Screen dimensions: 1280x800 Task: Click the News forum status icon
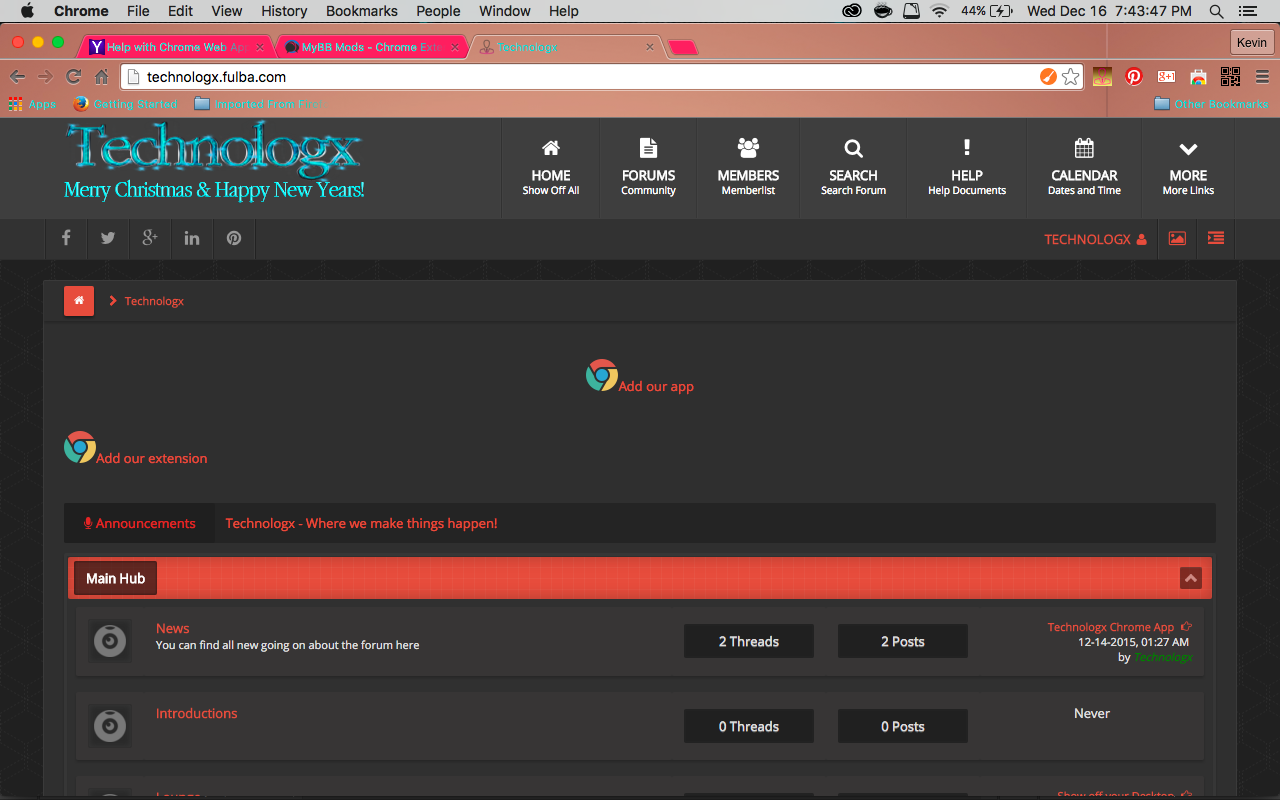click(110, 641)
